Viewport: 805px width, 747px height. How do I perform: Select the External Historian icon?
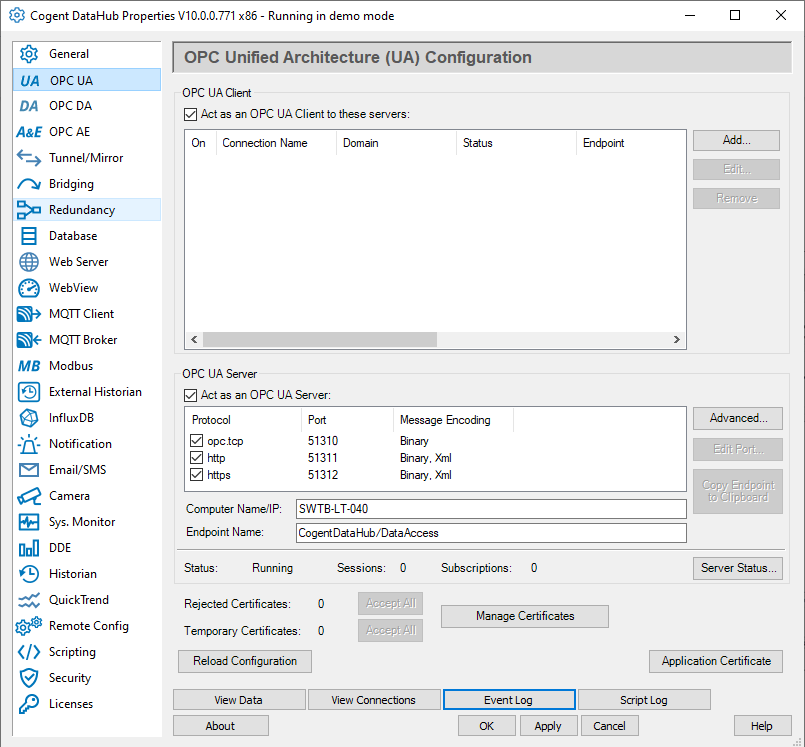[x=29, y=392]
